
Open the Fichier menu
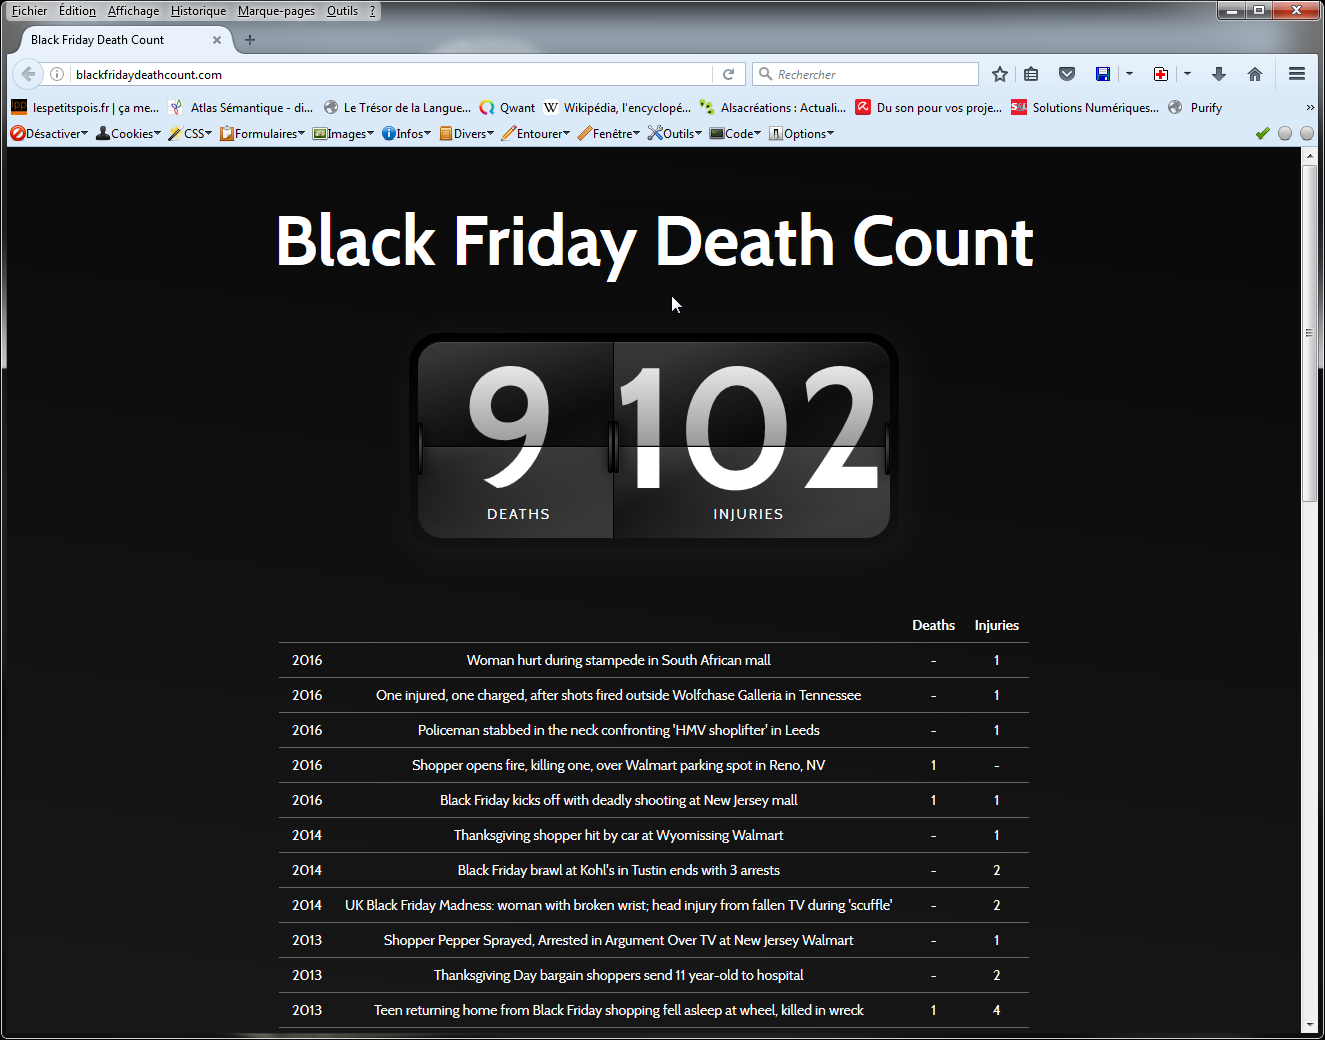[x=29, y=11]
